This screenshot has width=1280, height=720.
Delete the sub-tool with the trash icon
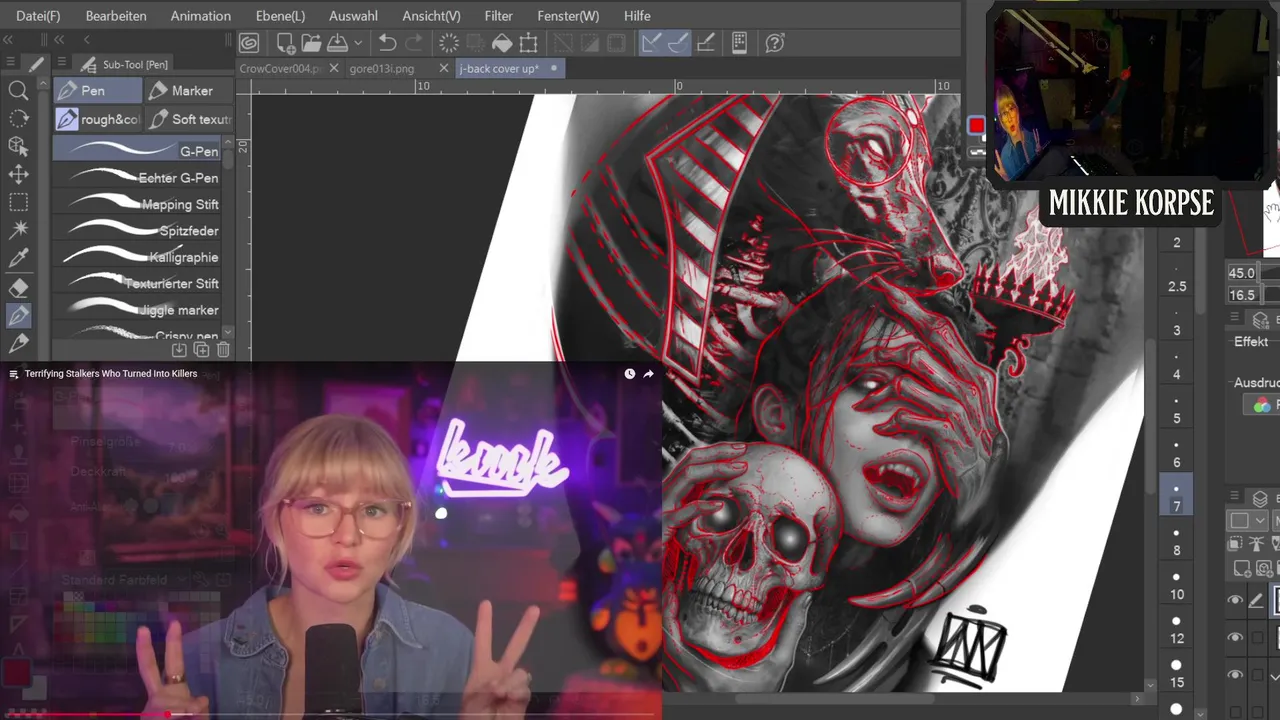point(223,350)
